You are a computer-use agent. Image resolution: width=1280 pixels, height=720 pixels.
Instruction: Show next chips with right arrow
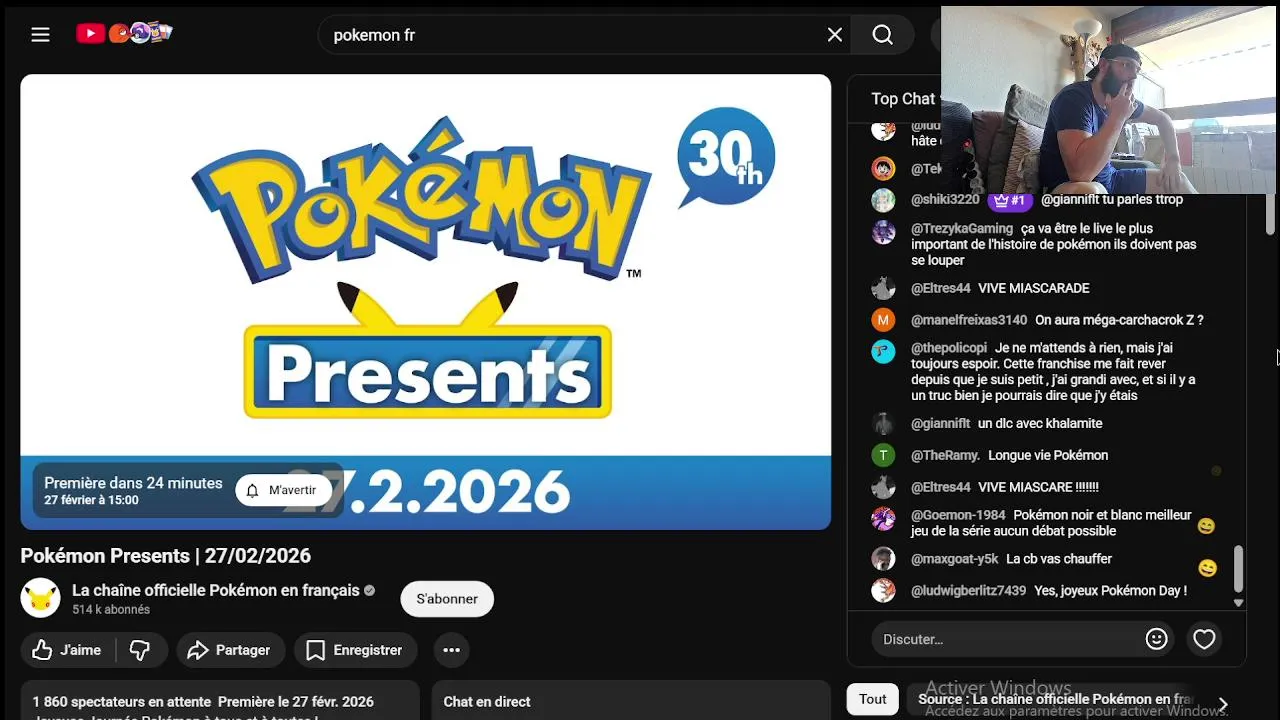coord(1222,704)
